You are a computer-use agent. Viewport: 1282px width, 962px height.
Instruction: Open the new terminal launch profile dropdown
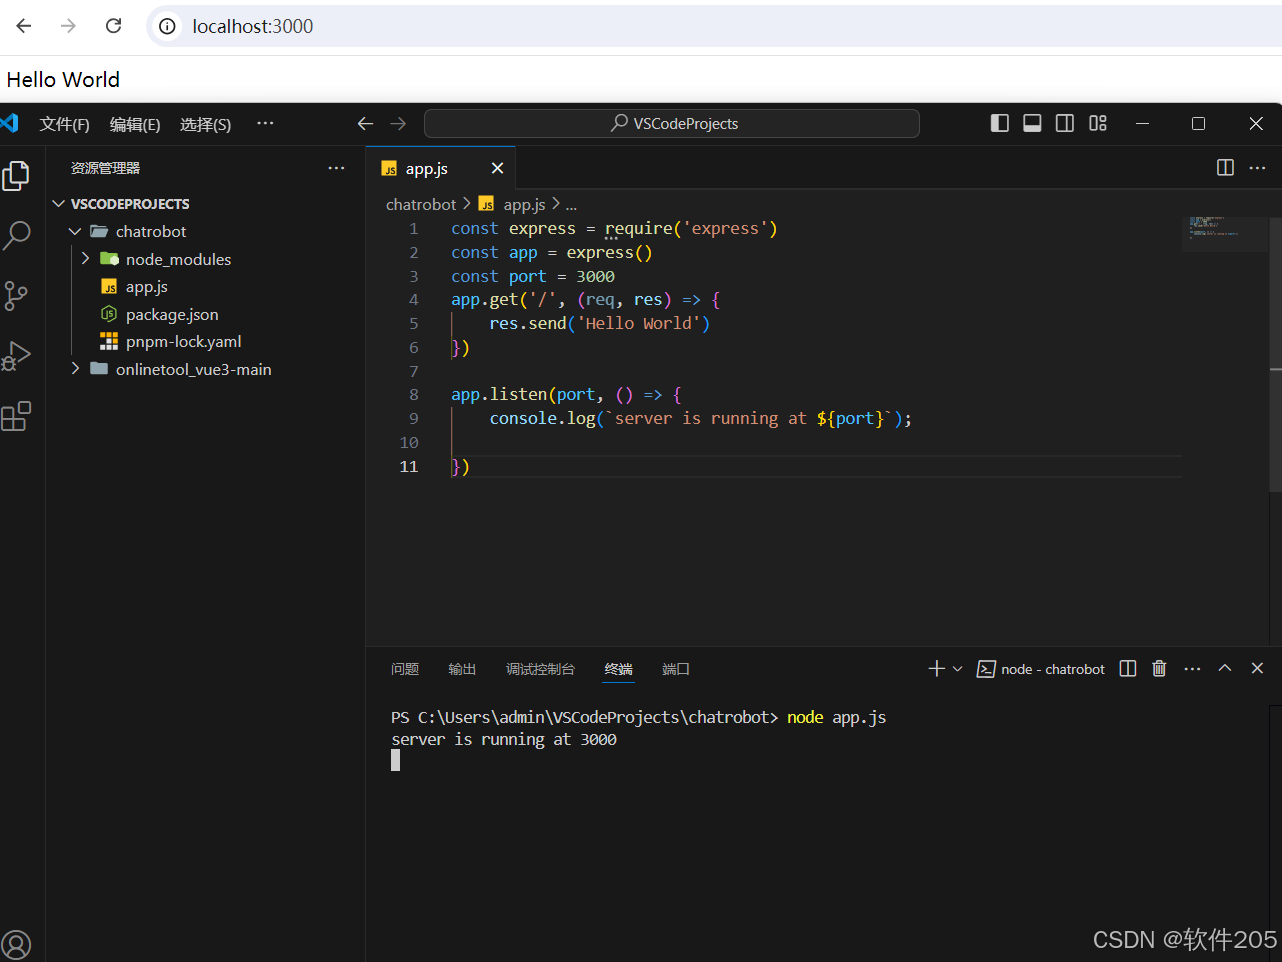pos(958,669)
